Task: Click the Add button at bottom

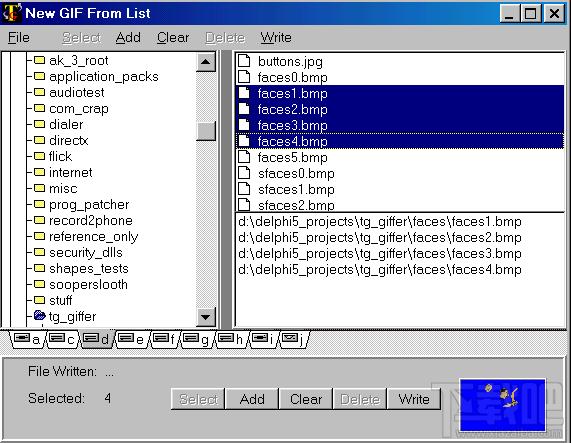Action: point(252,399)
